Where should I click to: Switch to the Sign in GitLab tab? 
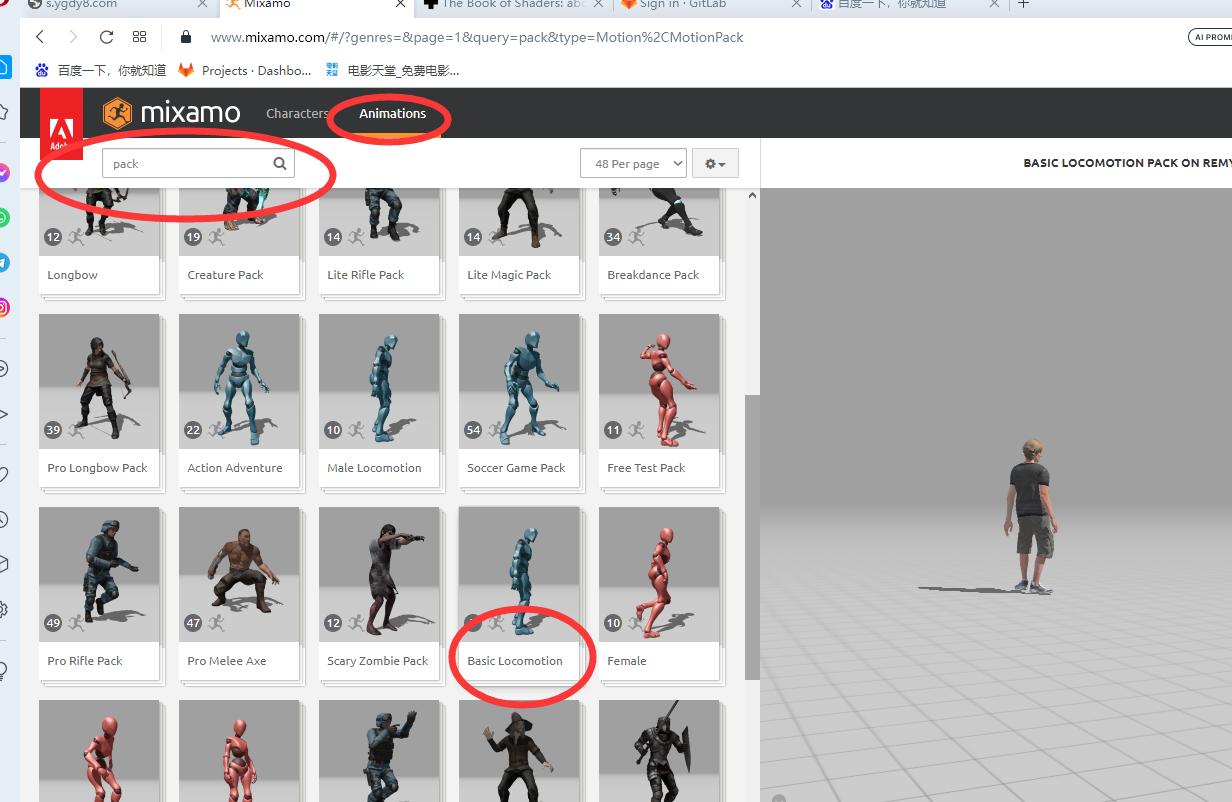(712, 5)
